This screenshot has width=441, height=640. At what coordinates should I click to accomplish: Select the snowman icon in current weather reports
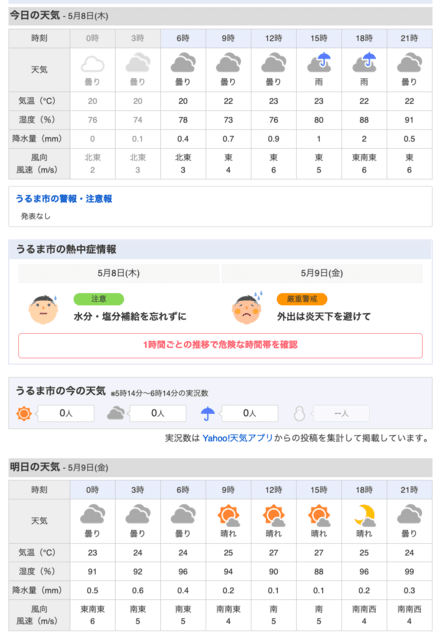click(x=300, y=413)
